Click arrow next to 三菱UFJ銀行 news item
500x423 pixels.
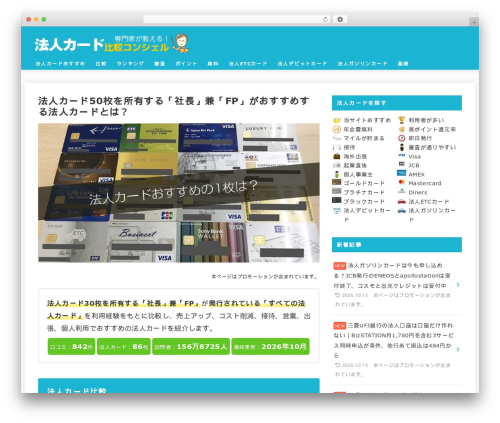point(458,349)
